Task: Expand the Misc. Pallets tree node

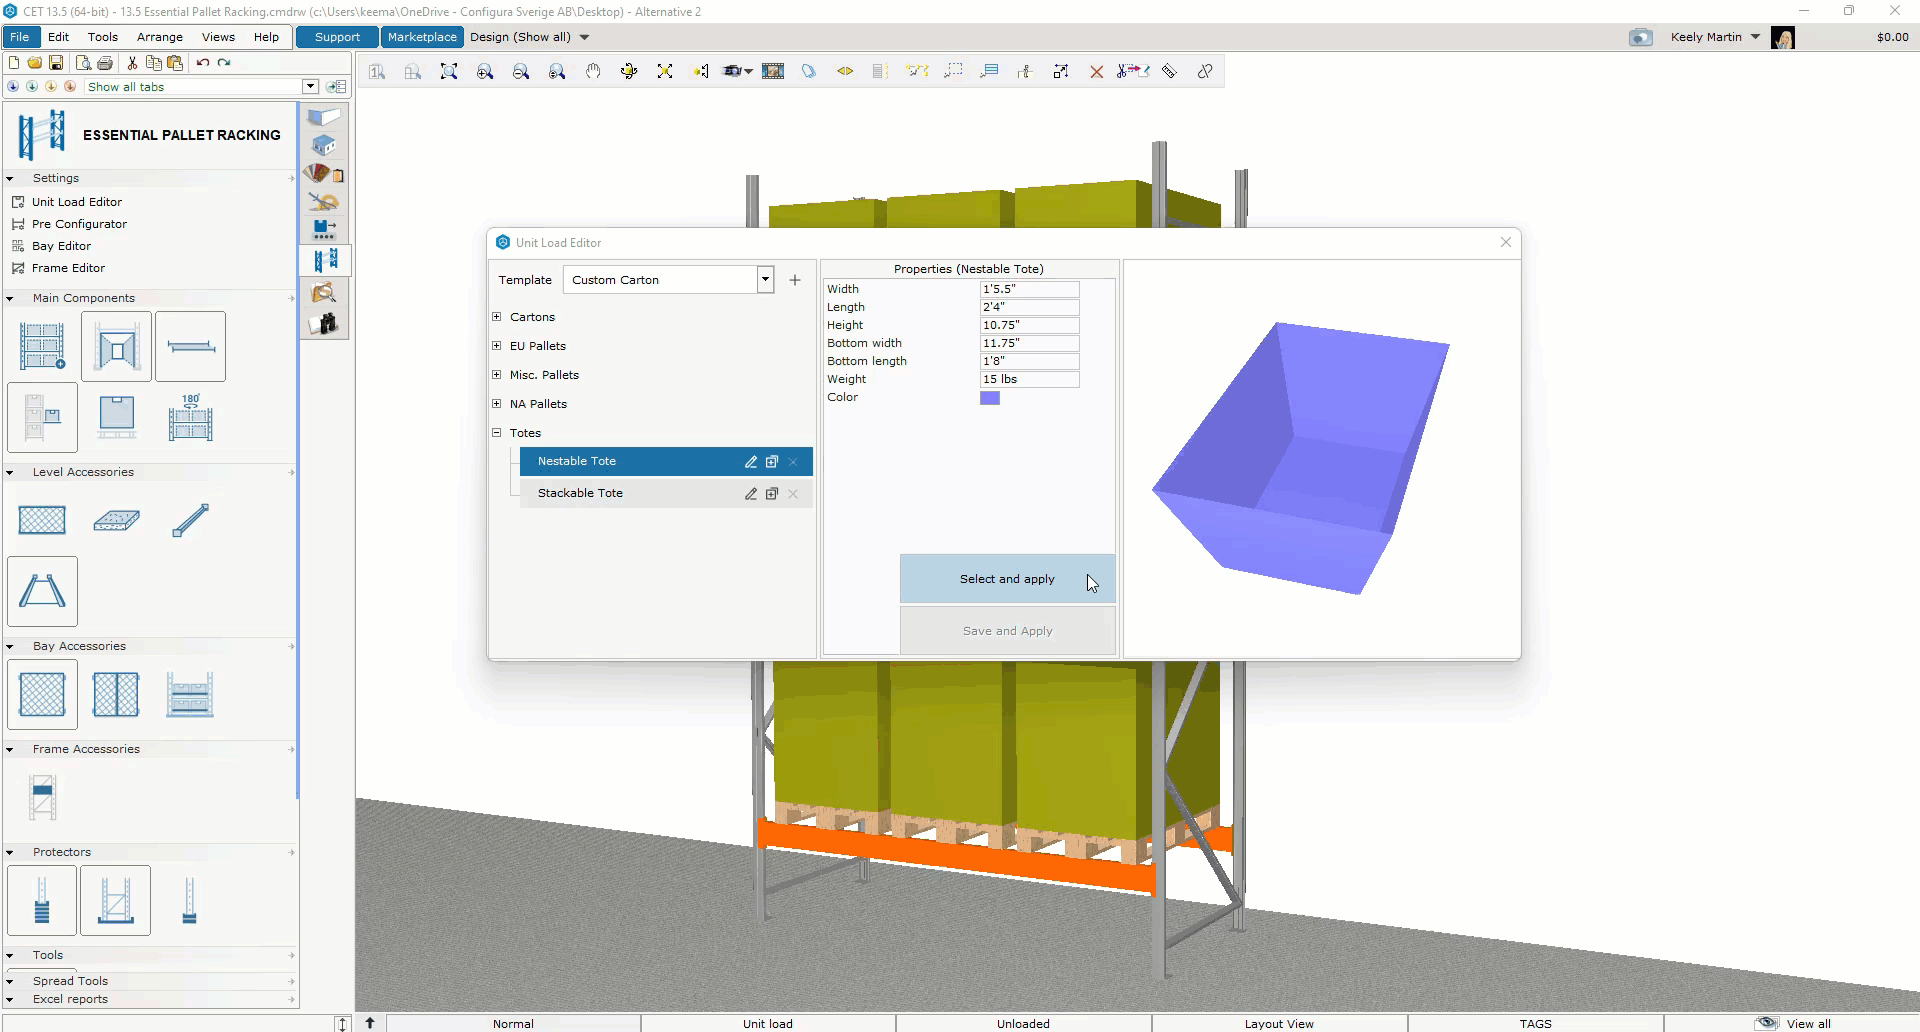Action: point(497,375)
